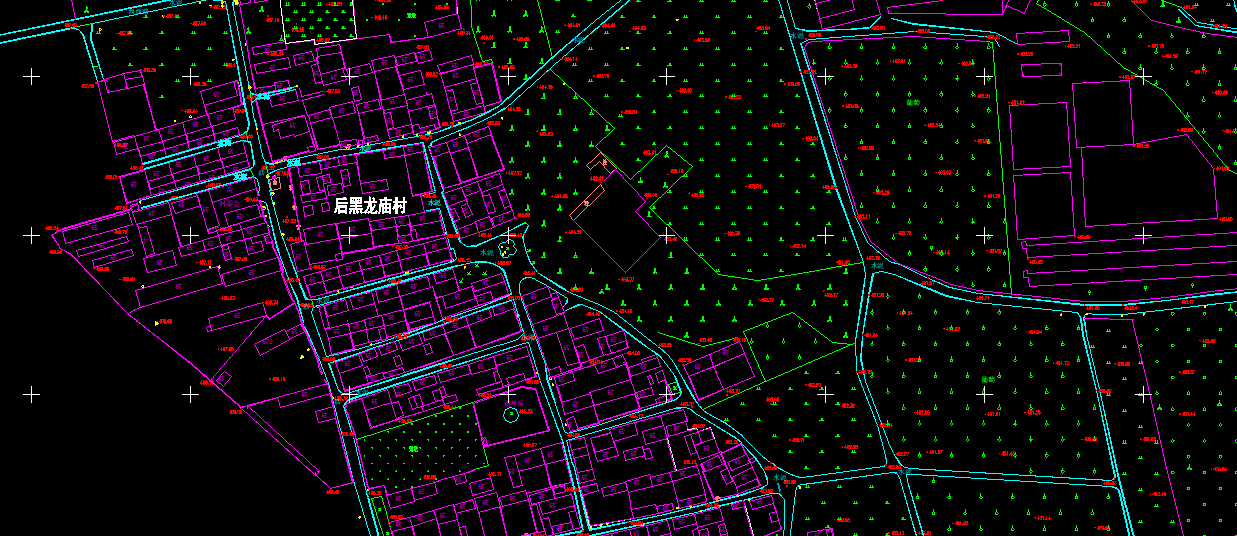Click the 水渠 label on the right diagonal canal
The height and width of the screenshot is (536, 1237).
click(x=876, y=266)
